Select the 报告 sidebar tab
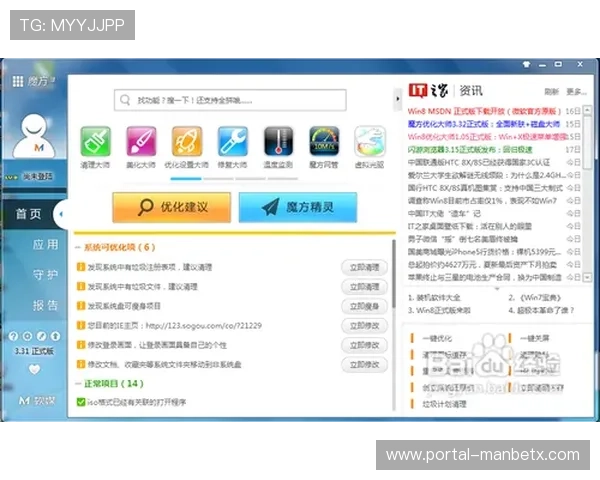 tap(45, 305)
